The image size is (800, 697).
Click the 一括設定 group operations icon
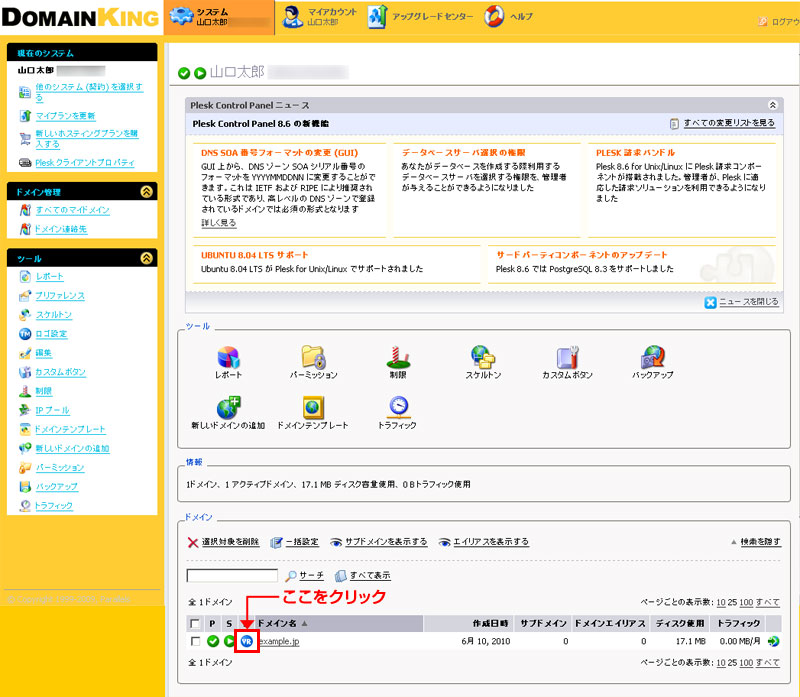[x=276, y=542]
